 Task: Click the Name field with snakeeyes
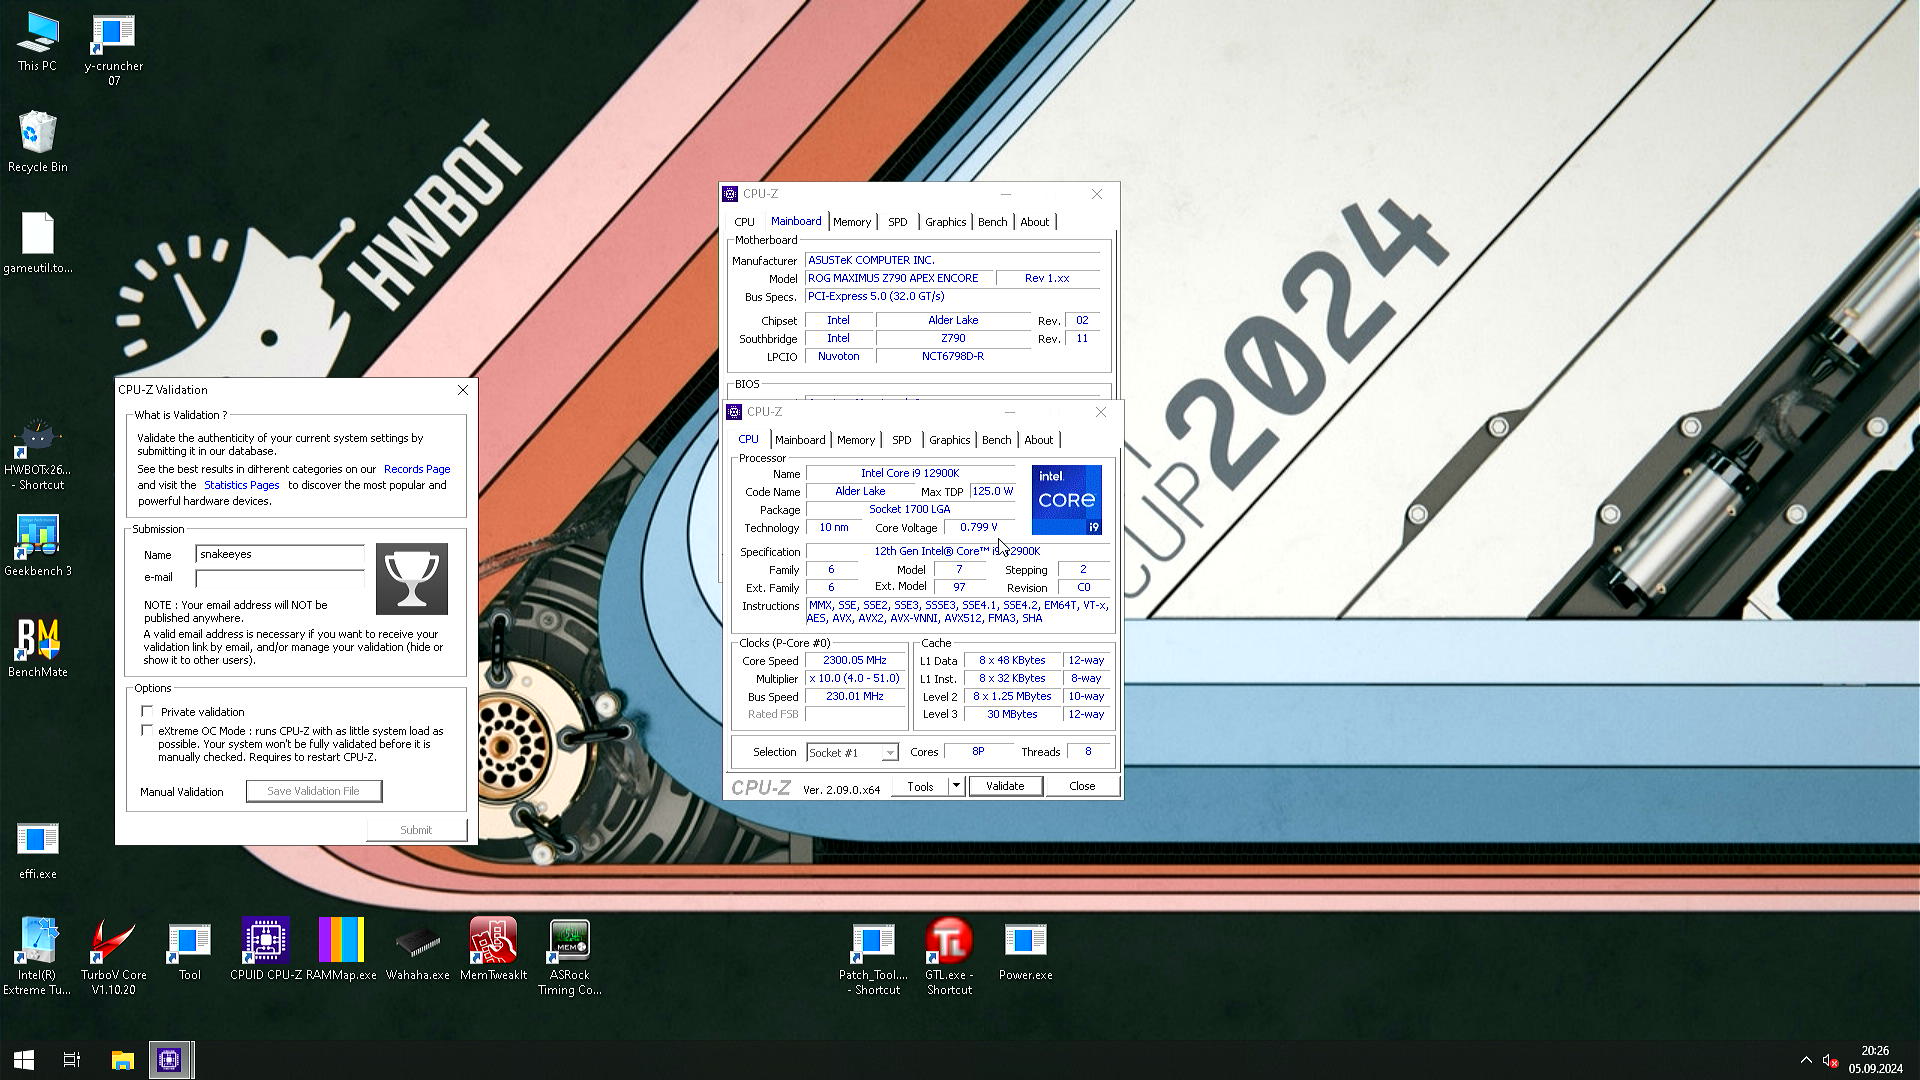click(x=280, y=554)
